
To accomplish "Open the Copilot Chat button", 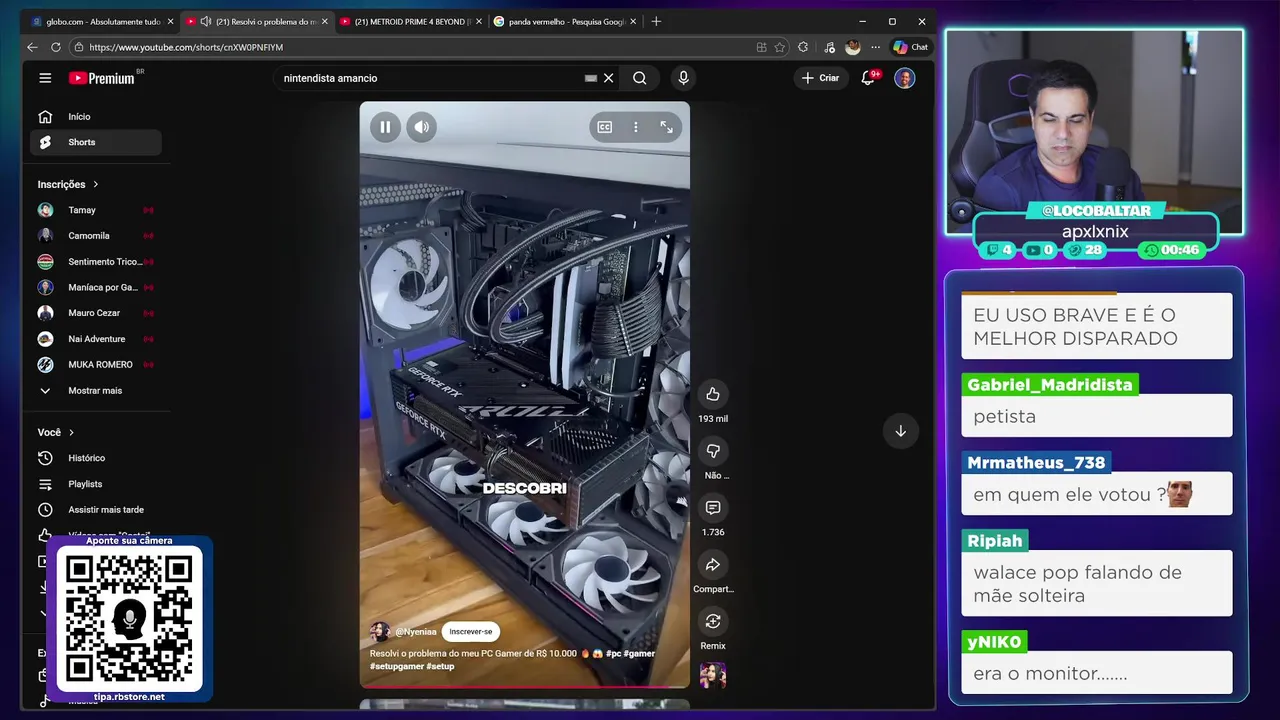I will 911,47.
